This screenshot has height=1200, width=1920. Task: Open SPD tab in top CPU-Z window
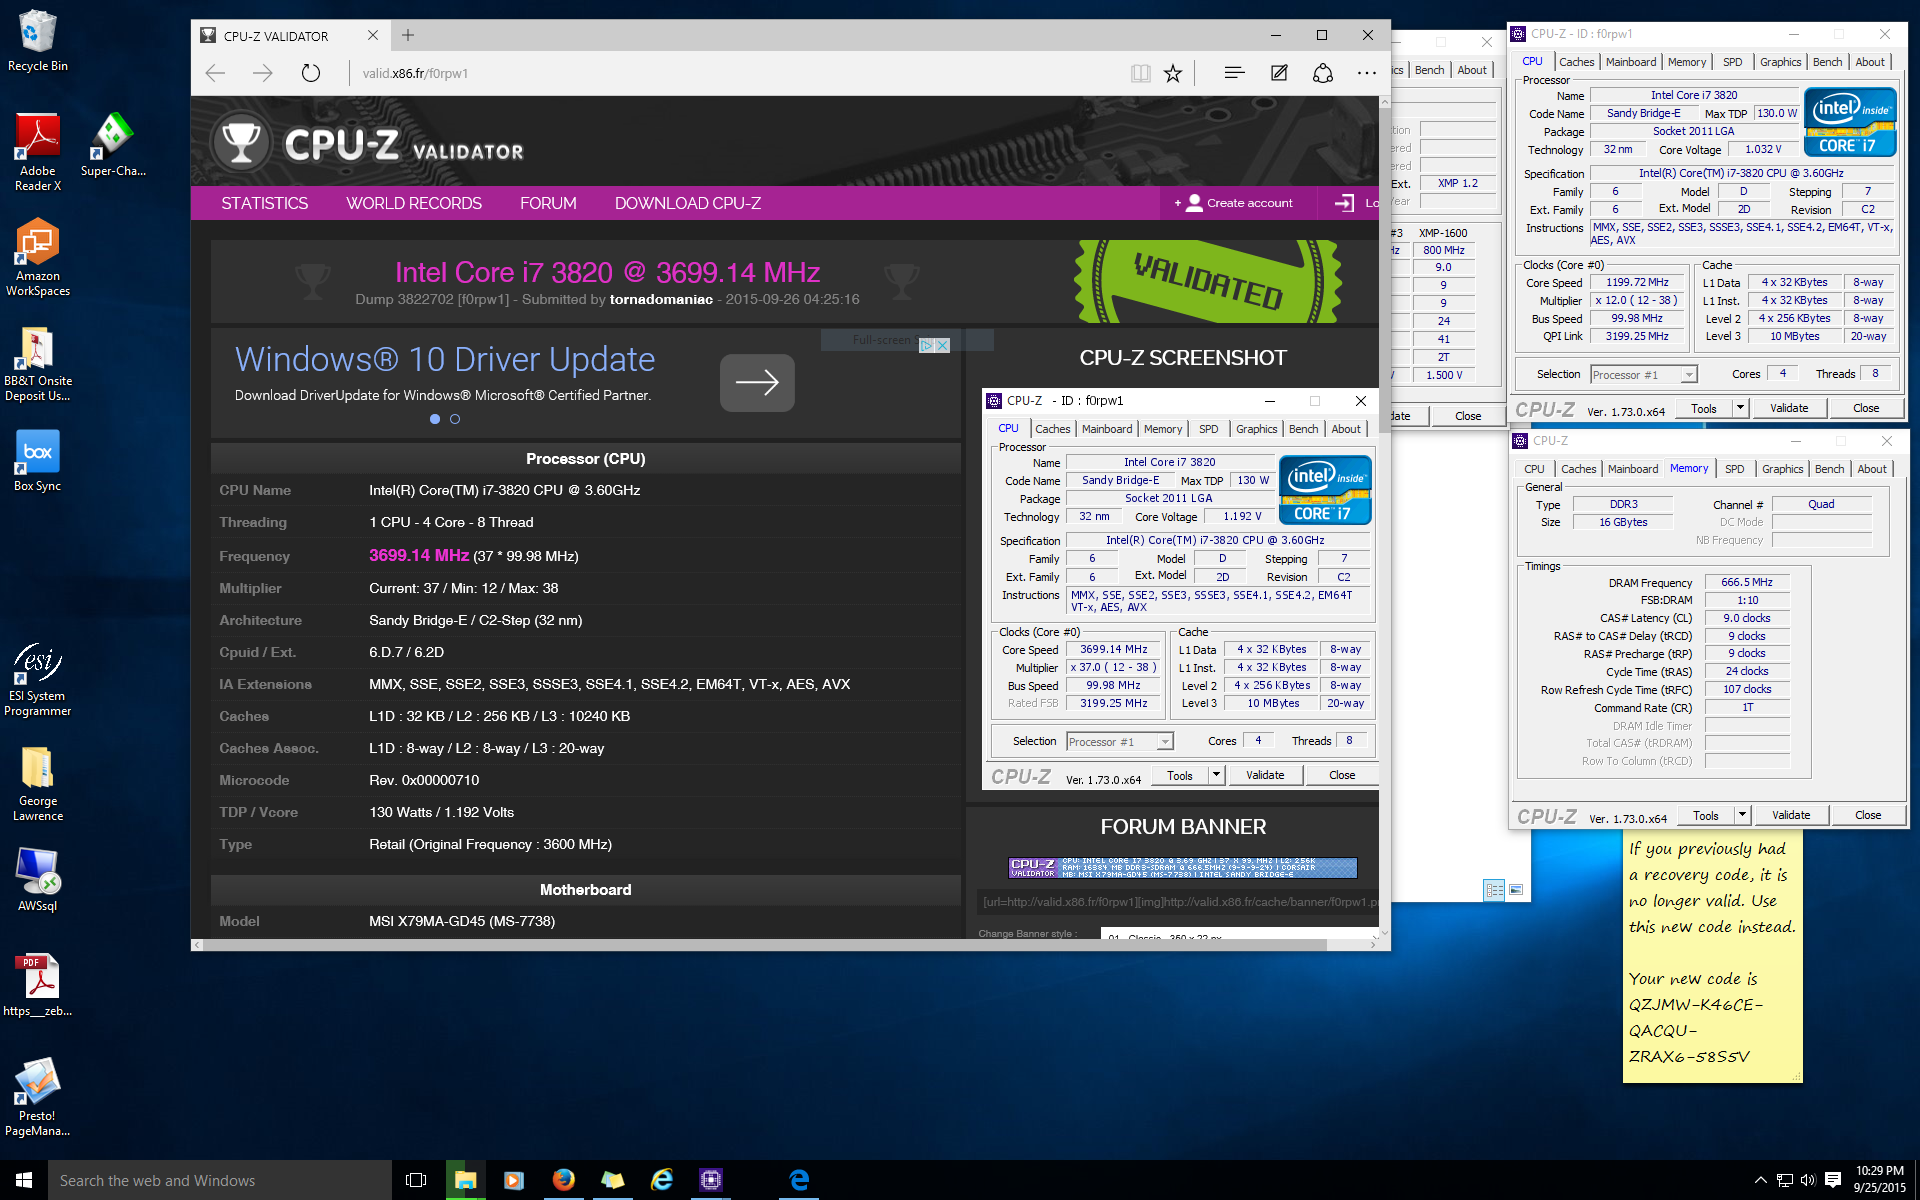(1732, 62)
